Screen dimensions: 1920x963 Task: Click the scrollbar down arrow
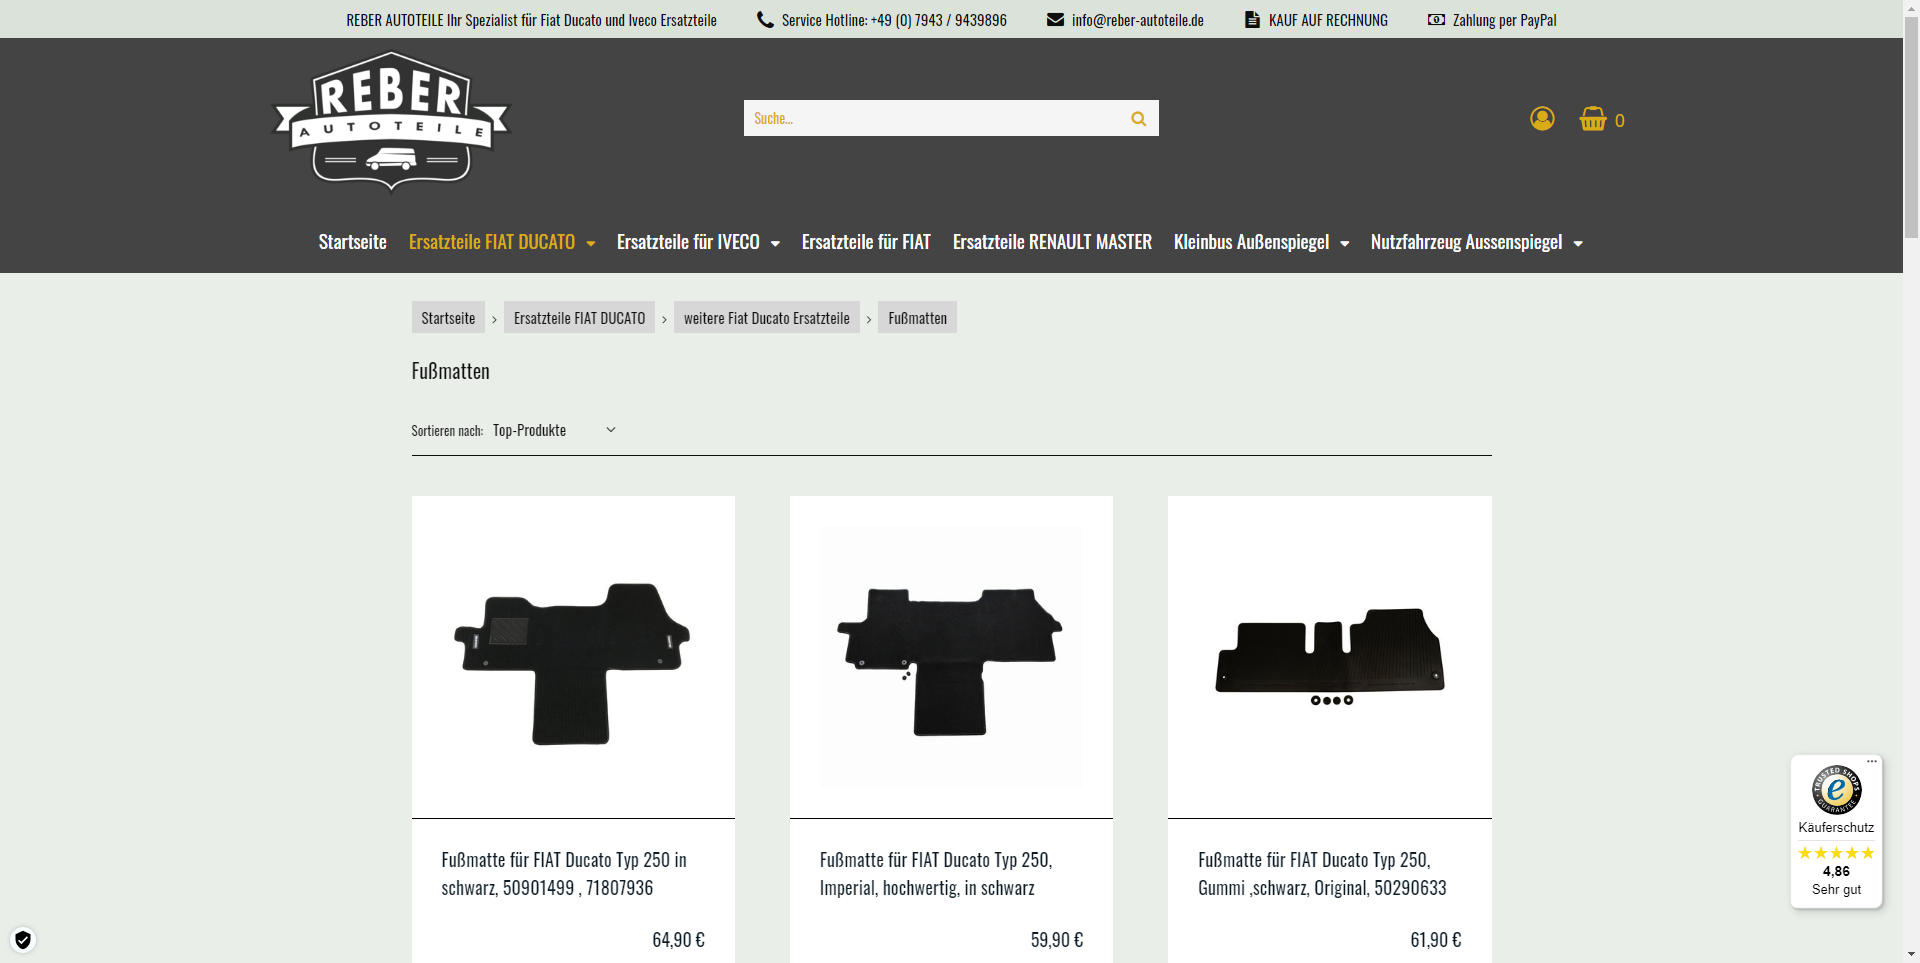(x=1911, y=954)
